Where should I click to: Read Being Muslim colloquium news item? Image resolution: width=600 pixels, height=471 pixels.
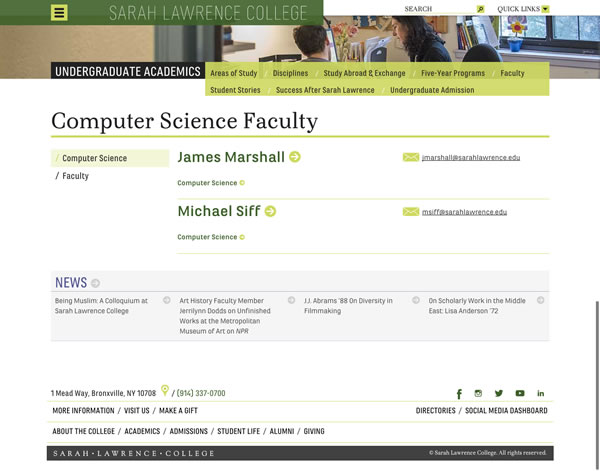coord(101,306)
